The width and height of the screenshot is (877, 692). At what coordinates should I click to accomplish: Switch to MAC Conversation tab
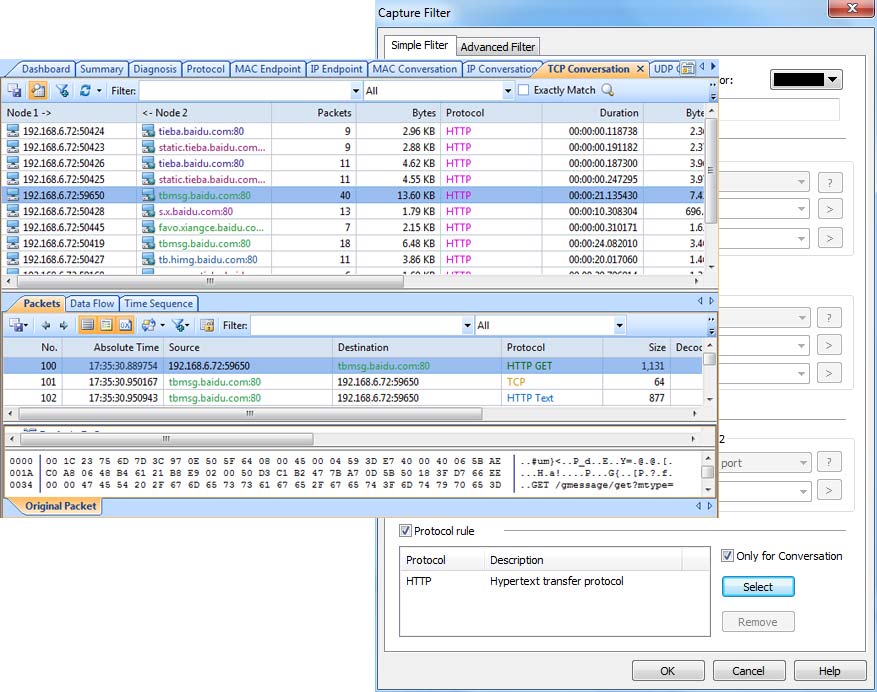[x=414, y=69]
